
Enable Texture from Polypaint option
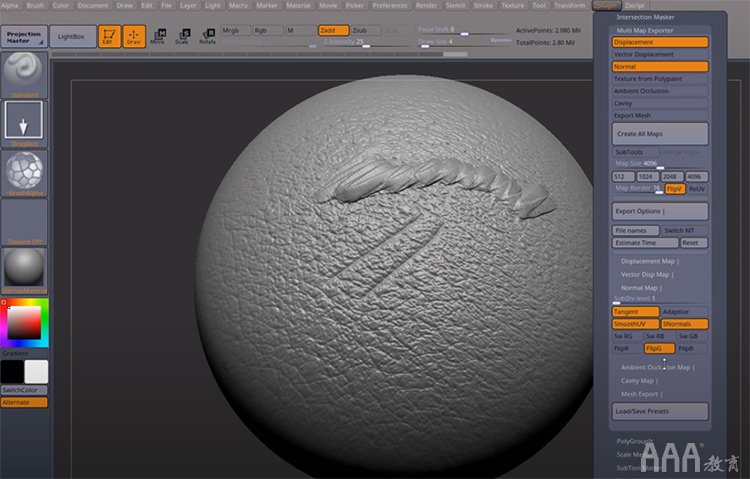660,79
